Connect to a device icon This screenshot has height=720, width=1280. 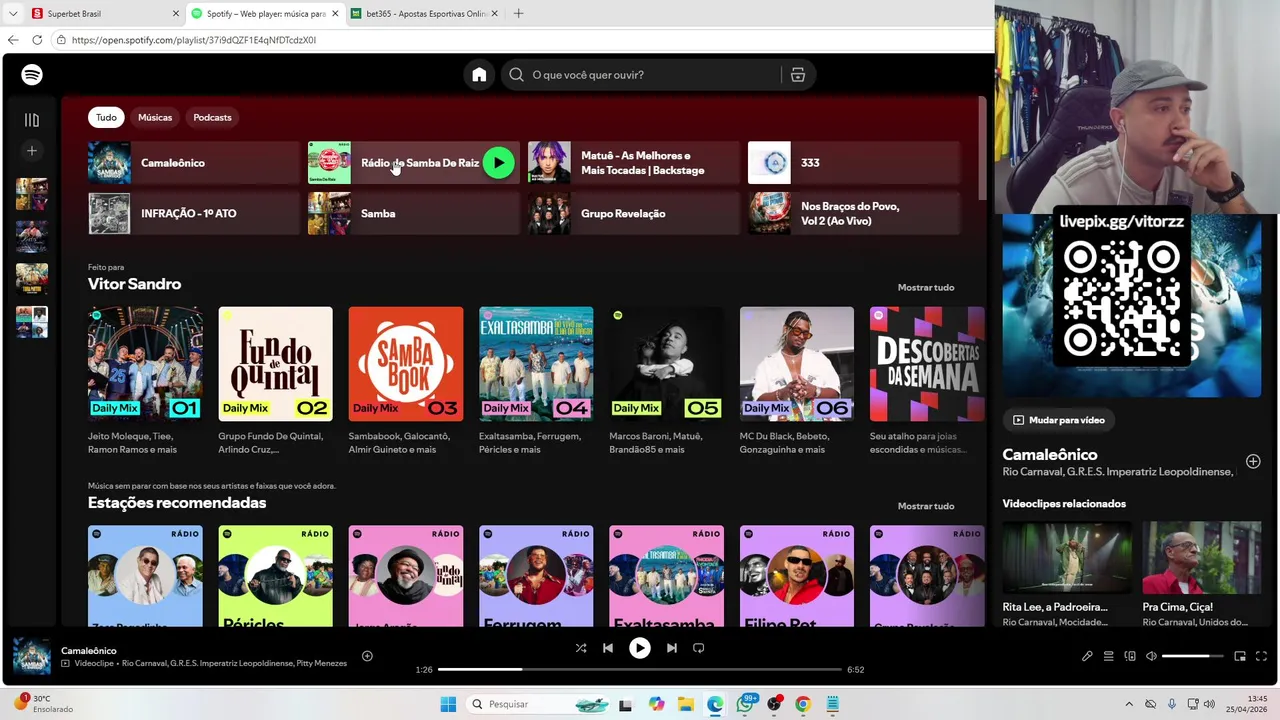pyautogui.click(x=1130, y=656)
